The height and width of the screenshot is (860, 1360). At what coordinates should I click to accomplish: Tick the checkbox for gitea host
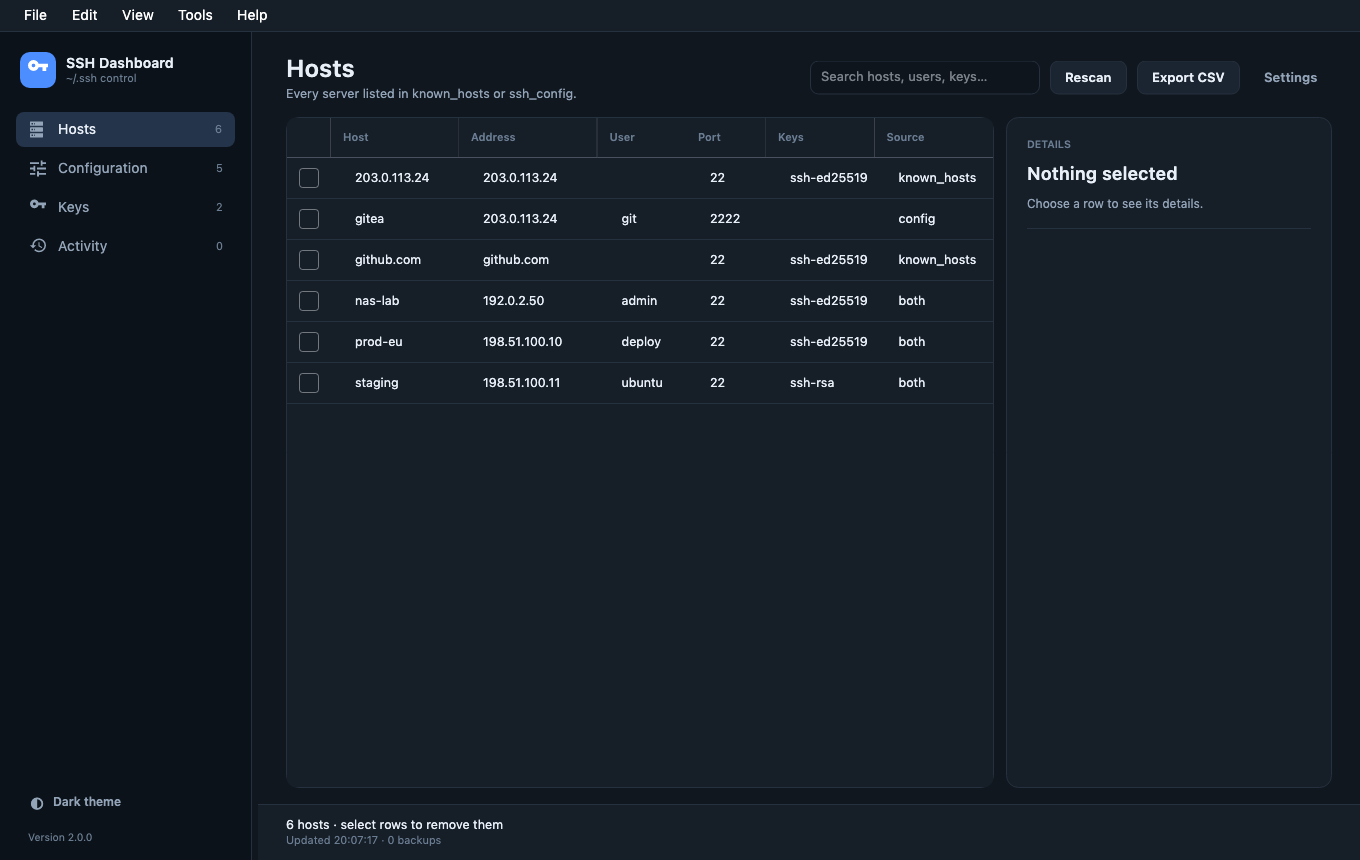[309, 219]
